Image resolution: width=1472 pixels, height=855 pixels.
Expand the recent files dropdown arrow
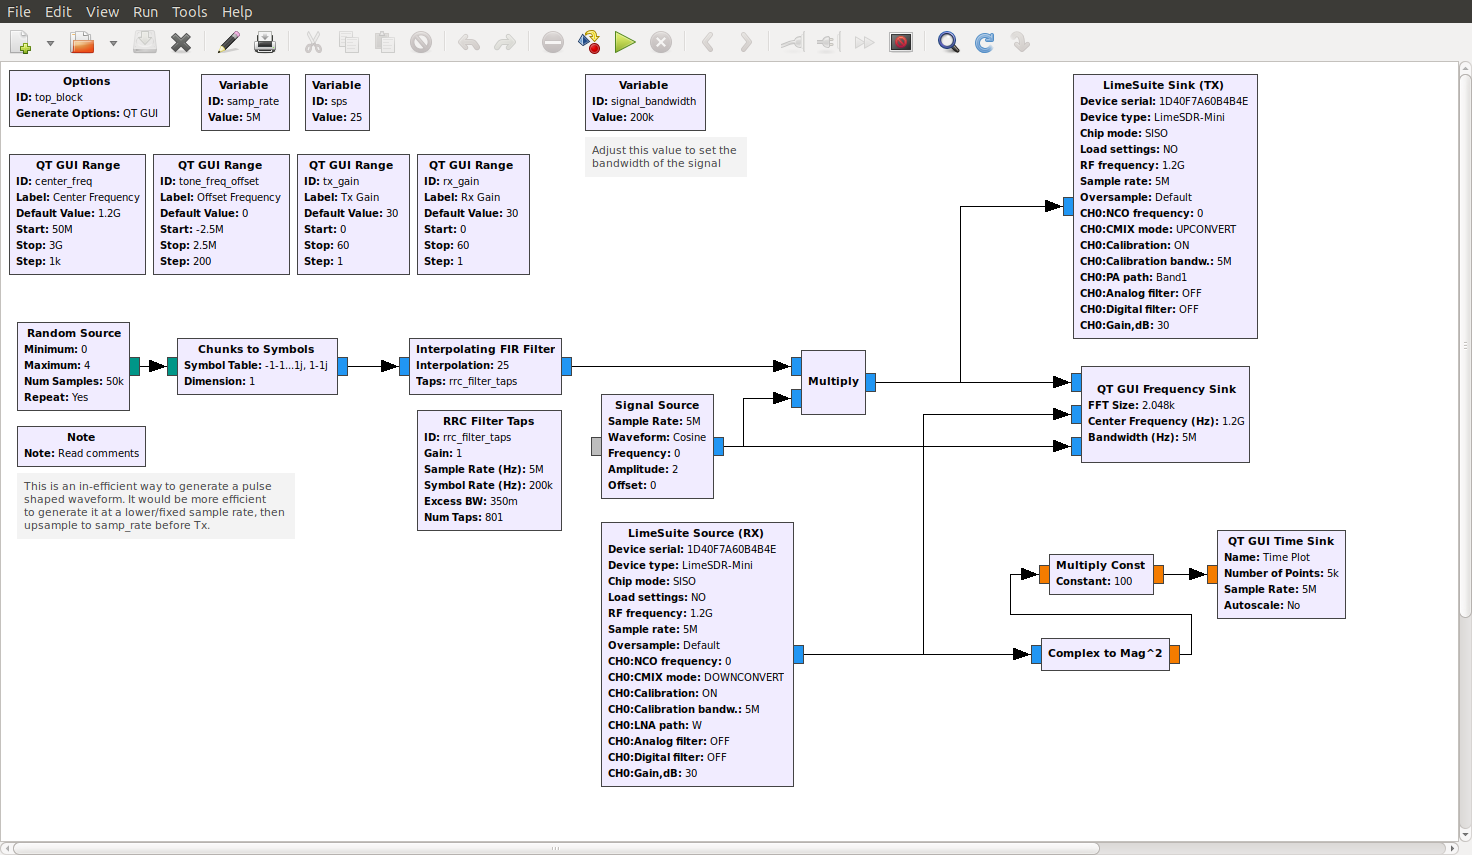pos(113,43)
